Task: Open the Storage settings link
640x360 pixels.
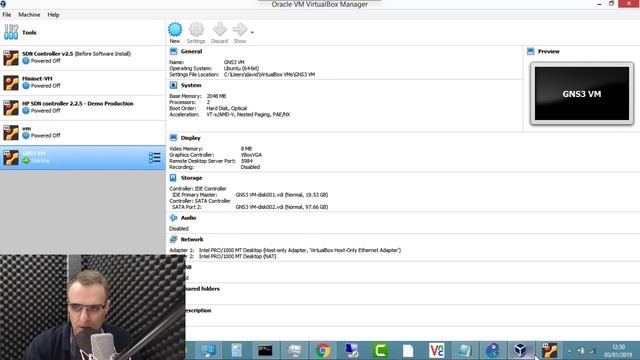Action: (x=191, y=178)
